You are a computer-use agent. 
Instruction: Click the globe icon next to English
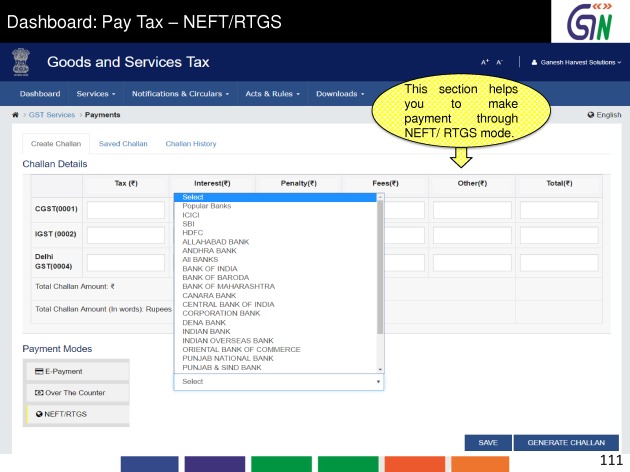coord(591,115)
